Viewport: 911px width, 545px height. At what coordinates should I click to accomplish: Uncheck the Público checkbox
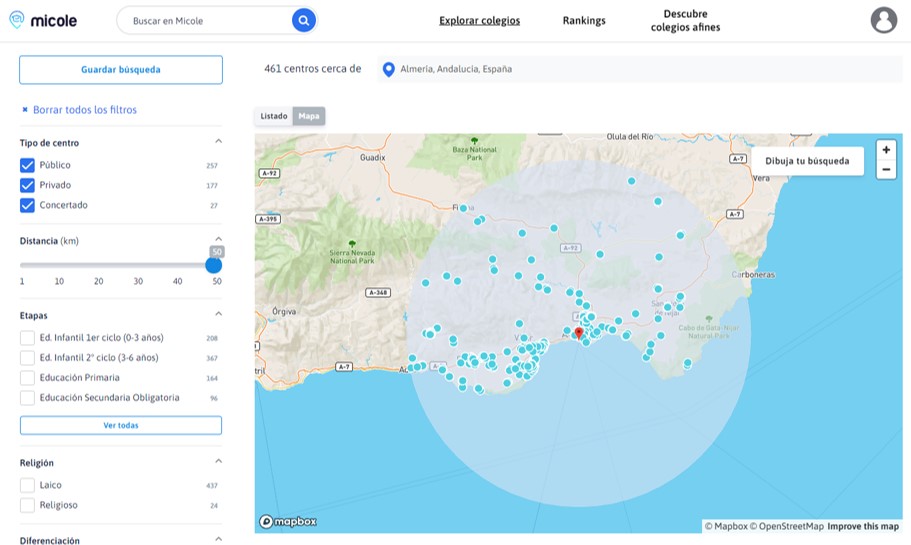click(x=27, y=166)
